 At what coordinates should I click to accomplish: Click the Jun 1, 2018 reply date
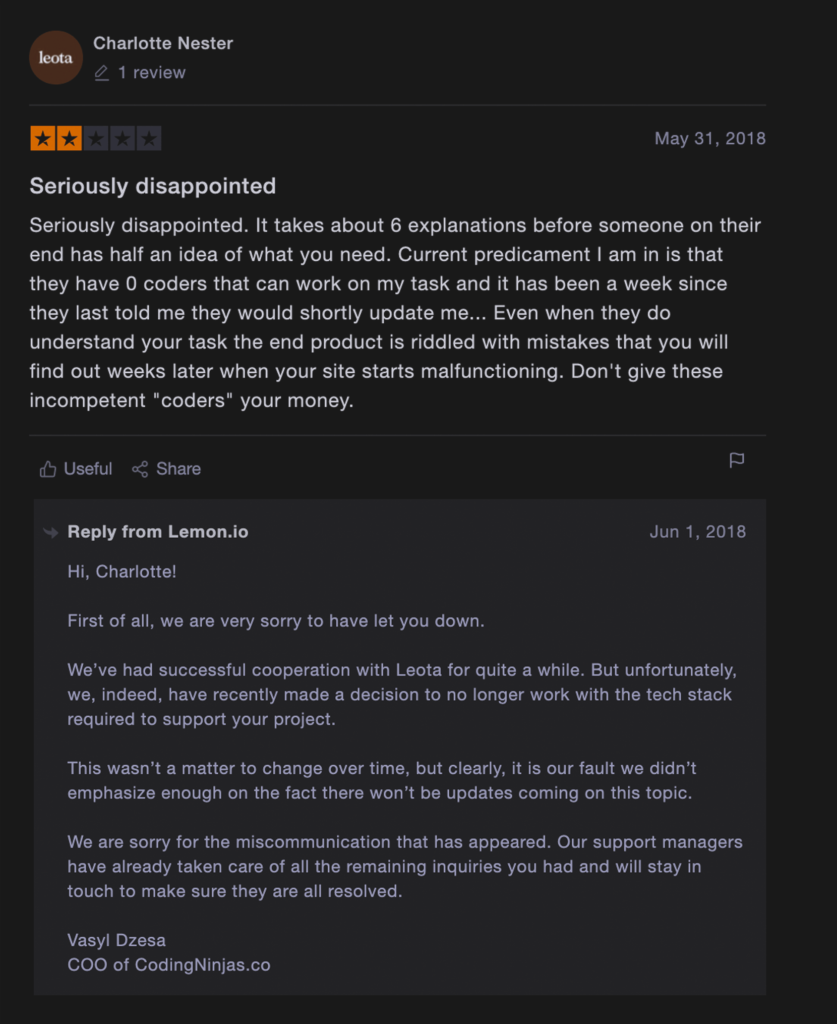698,532
